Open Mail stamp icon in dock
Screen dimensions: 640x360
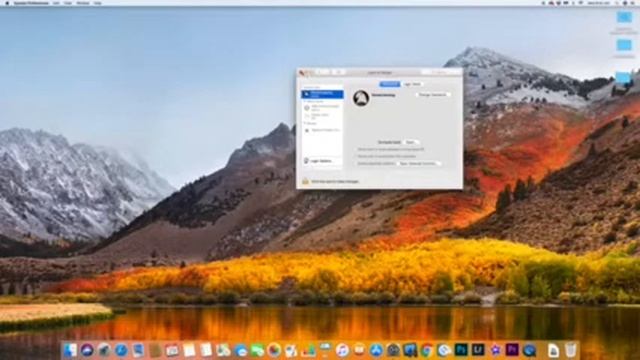pos(138,350)
